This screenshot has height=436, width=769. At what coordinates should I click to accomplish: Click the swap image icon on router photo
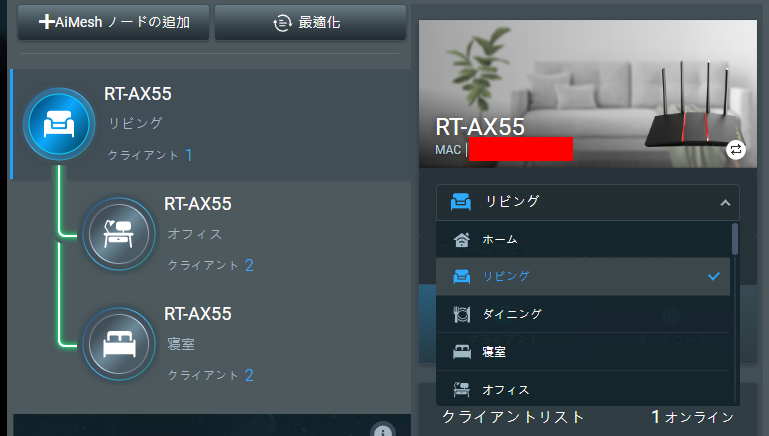tap(736, 150)
